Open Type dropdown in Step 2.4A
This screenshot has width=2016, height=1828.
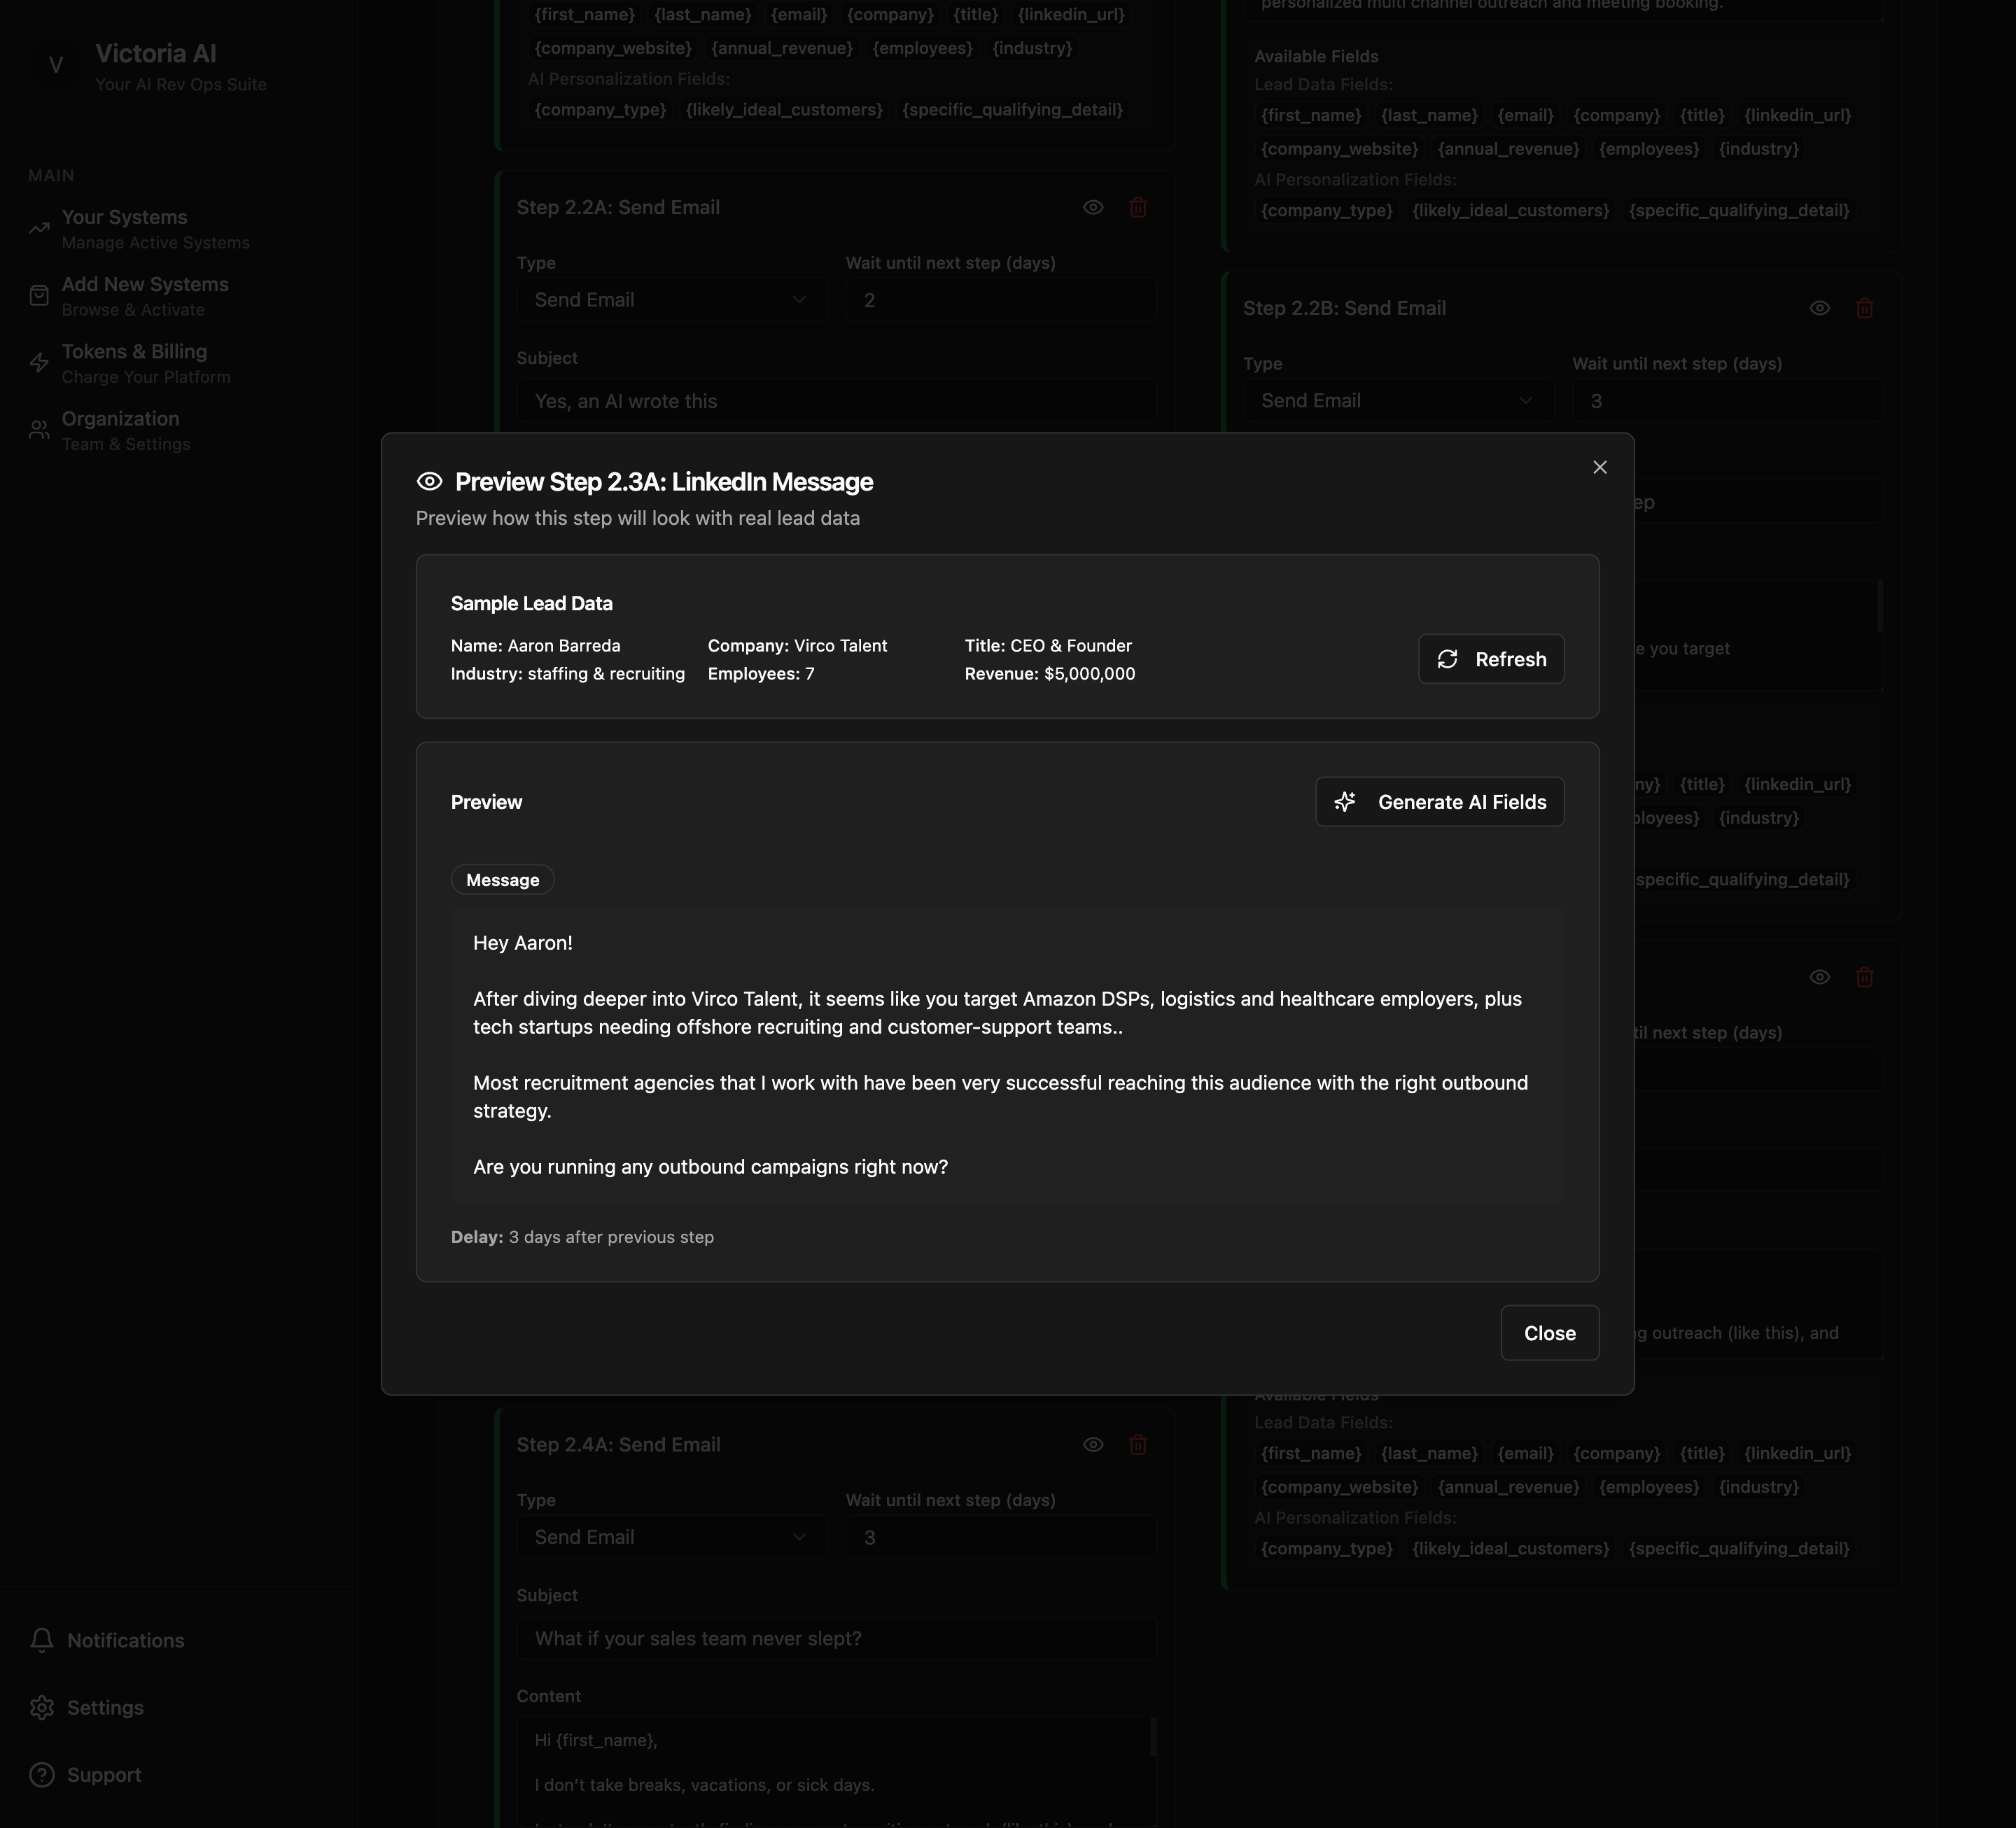pyautogui.click(x=671, y=1537)
